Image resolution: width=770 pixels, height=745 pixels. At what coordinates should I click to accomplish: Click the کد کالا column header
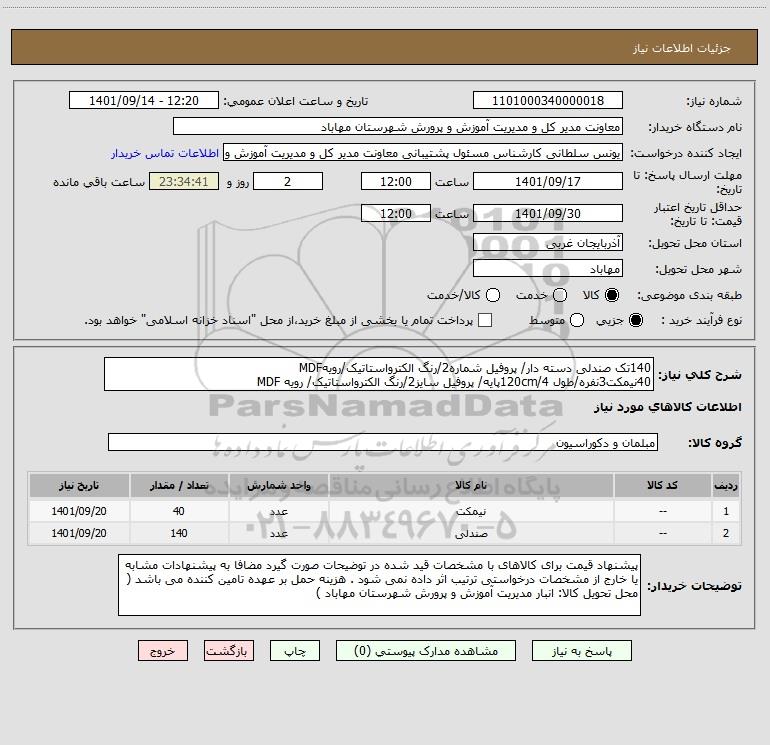click(x=662, y=485)
